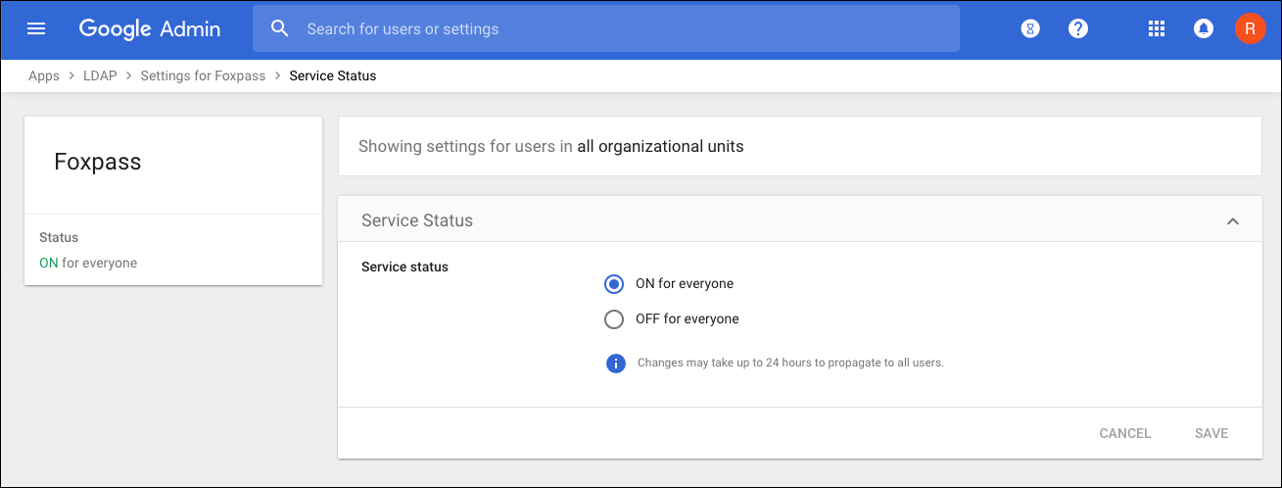Click the Service Status section header
The image size is (1282, 488).
(x=799, y=220)
